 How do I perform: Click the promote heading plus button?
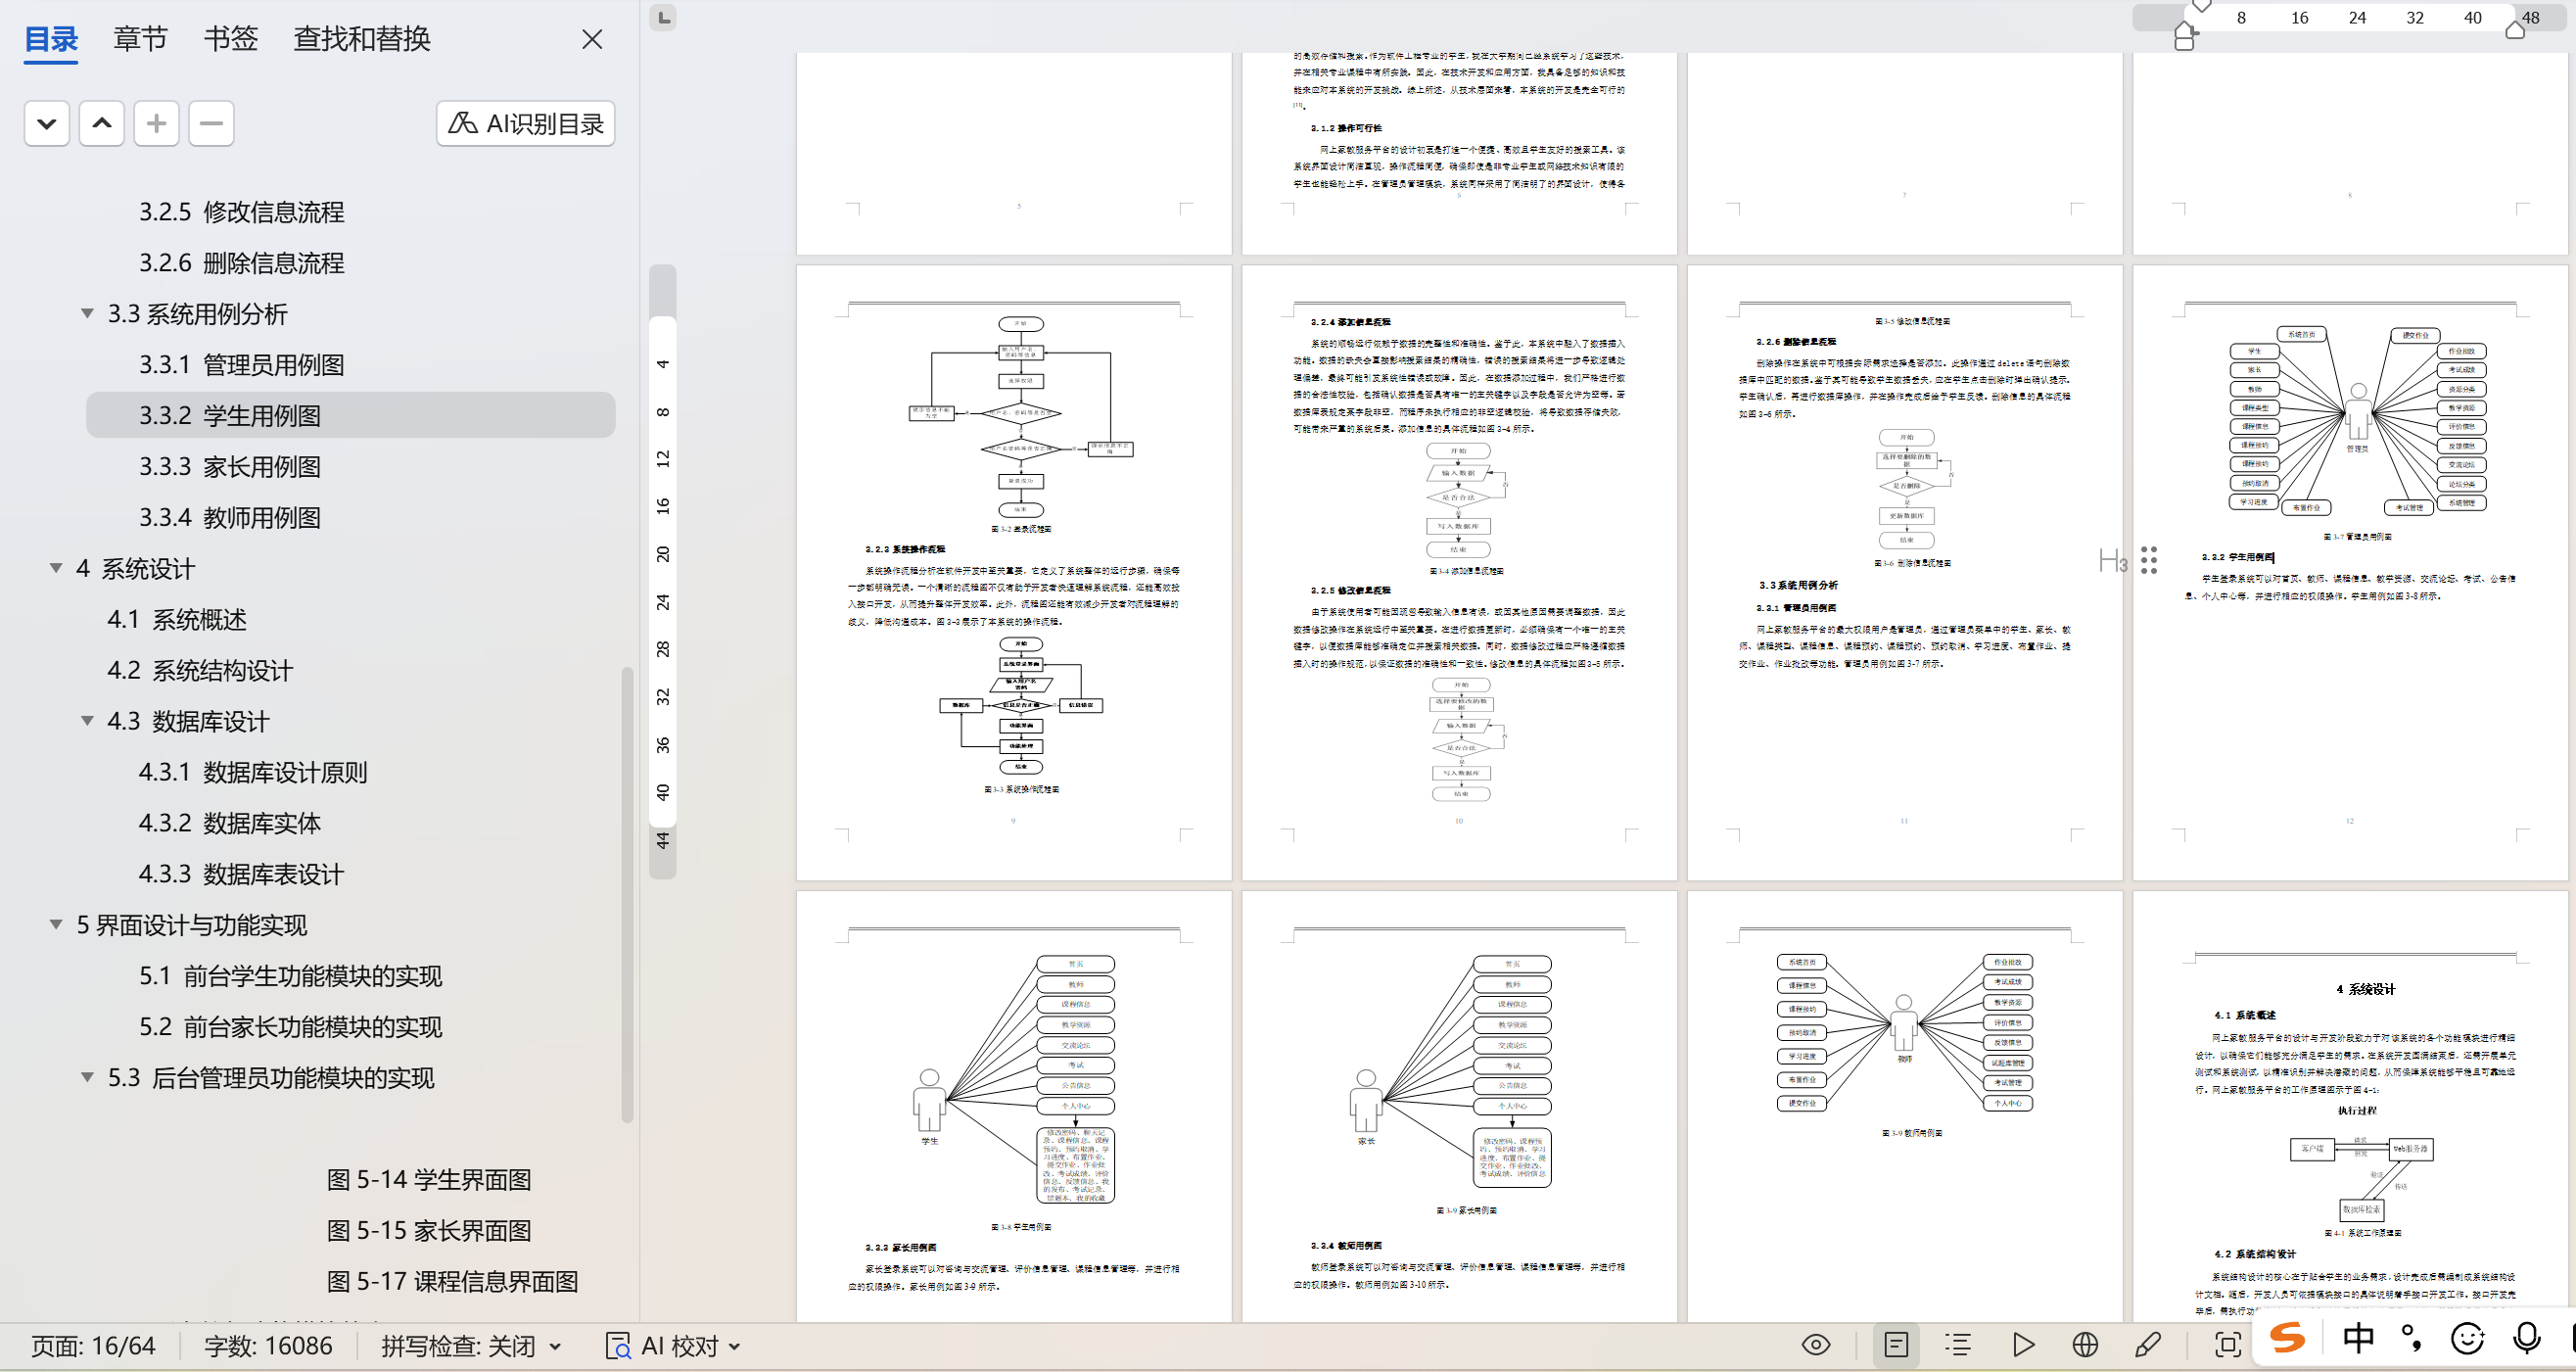click(156, 123)
